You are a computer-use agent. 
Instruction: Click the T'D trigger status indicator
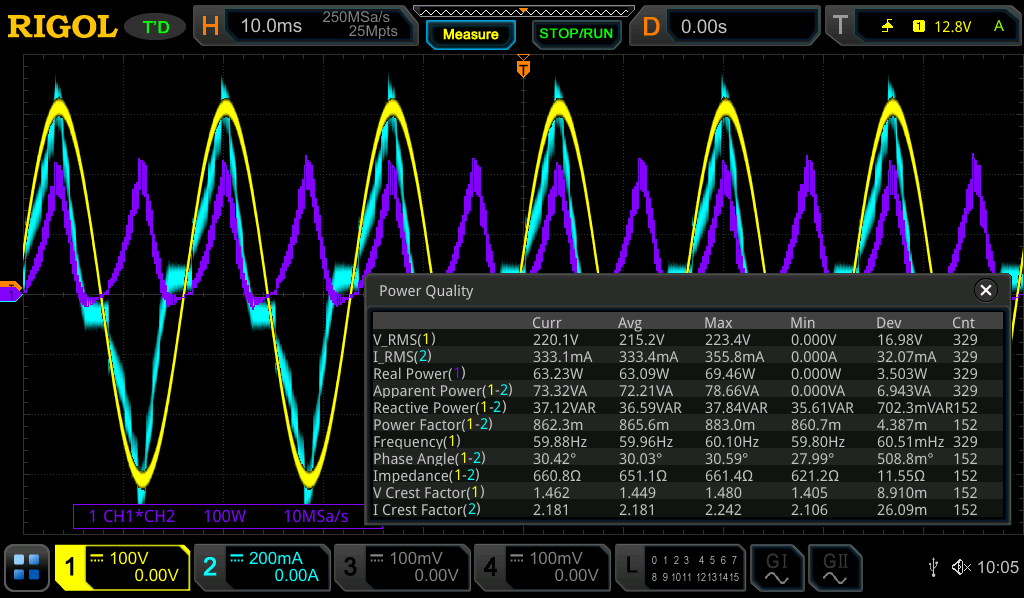click(x=156, y=27)
